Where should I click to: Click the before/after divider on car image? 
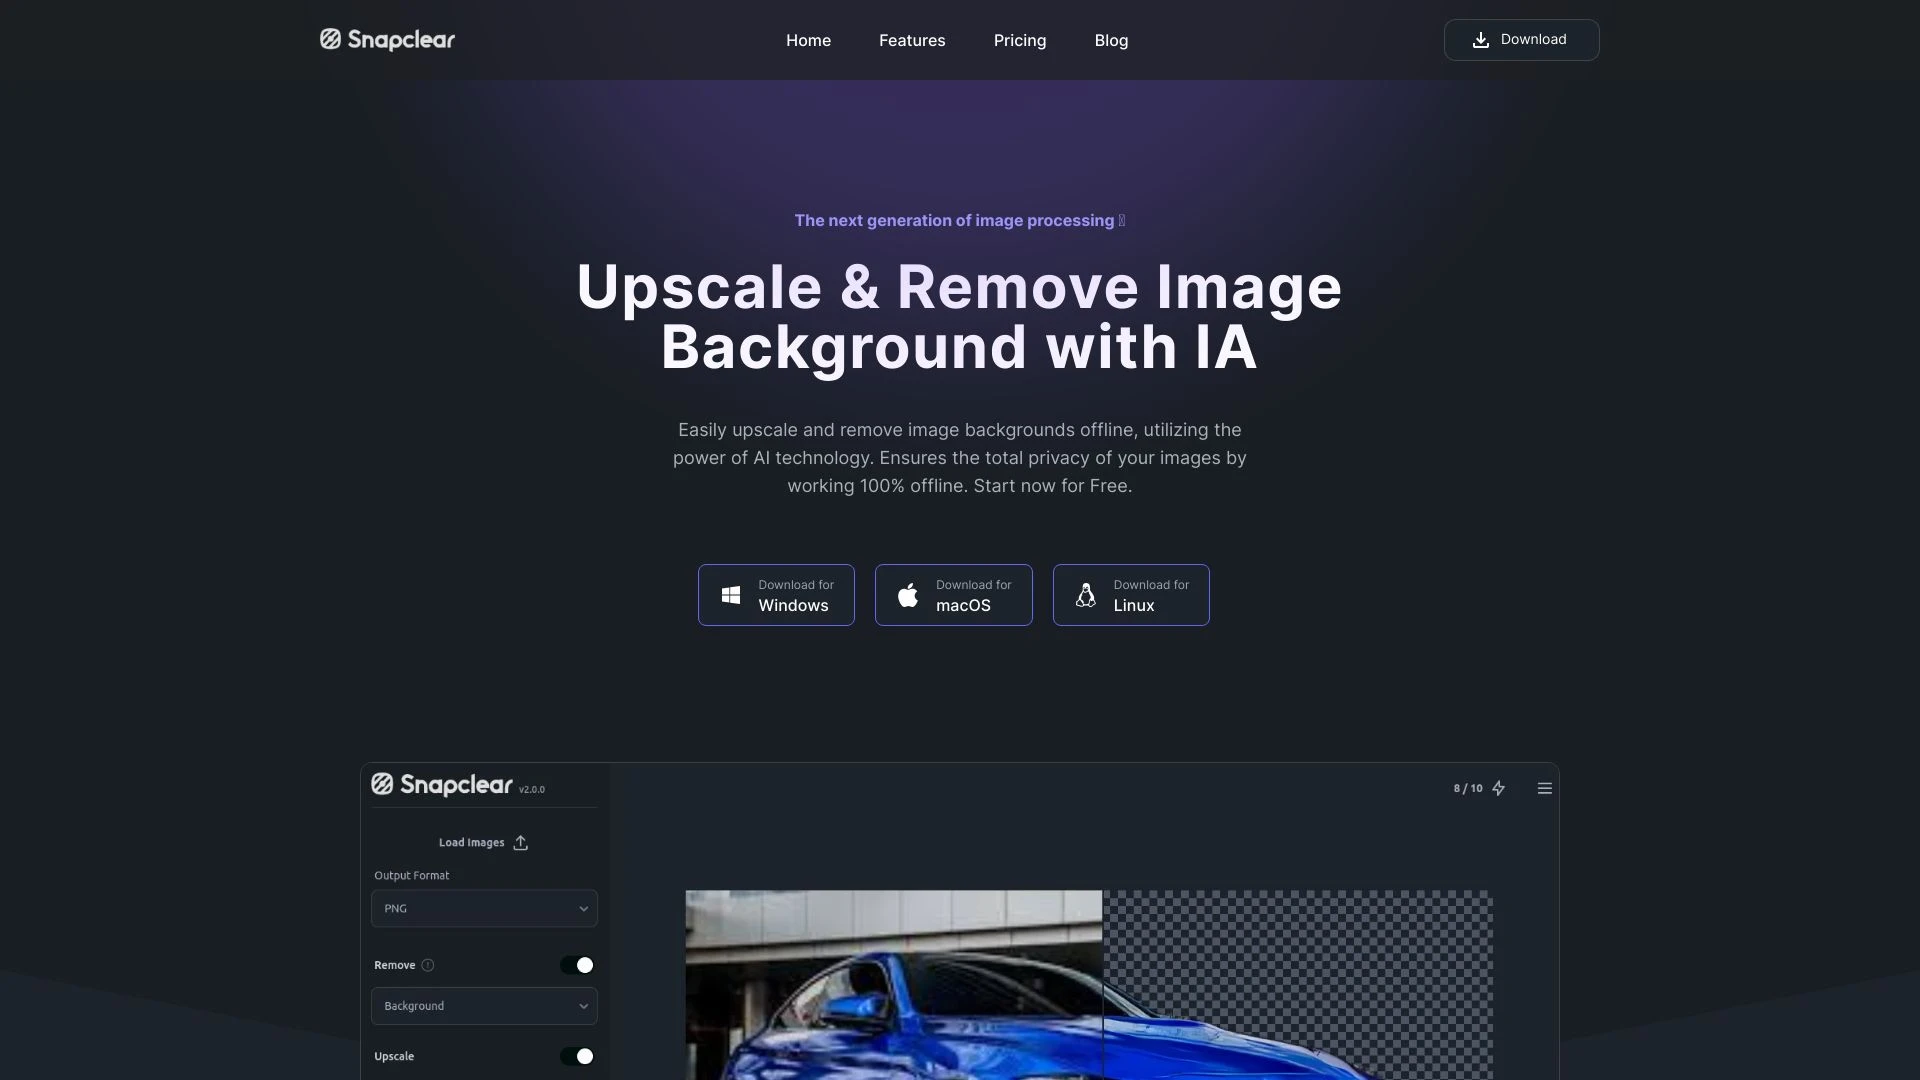1102,985
